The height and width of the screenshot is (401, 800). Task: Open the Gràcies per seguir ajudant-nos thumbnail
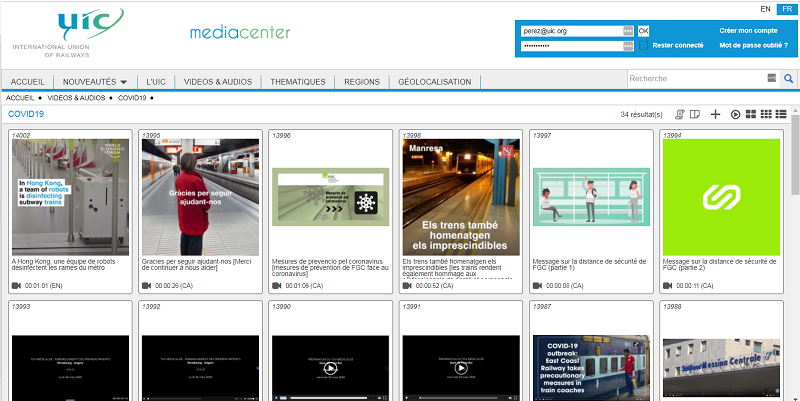[201, 197]
